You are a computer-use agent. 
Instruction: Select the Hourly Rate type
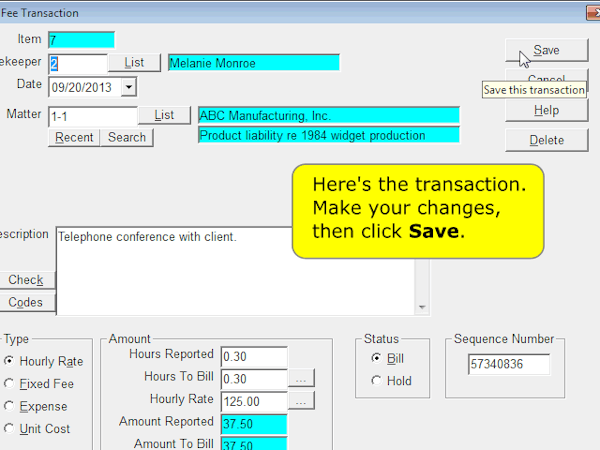click(x=10, y=361)
